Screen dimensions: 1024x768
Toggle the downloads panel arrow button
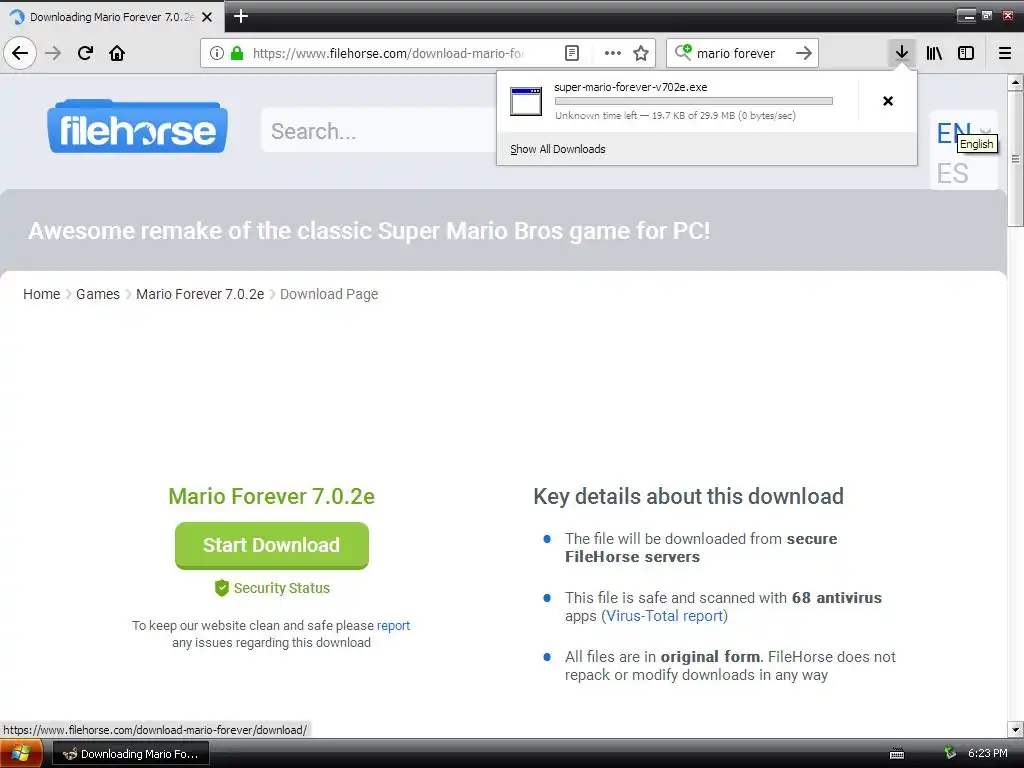902,53
